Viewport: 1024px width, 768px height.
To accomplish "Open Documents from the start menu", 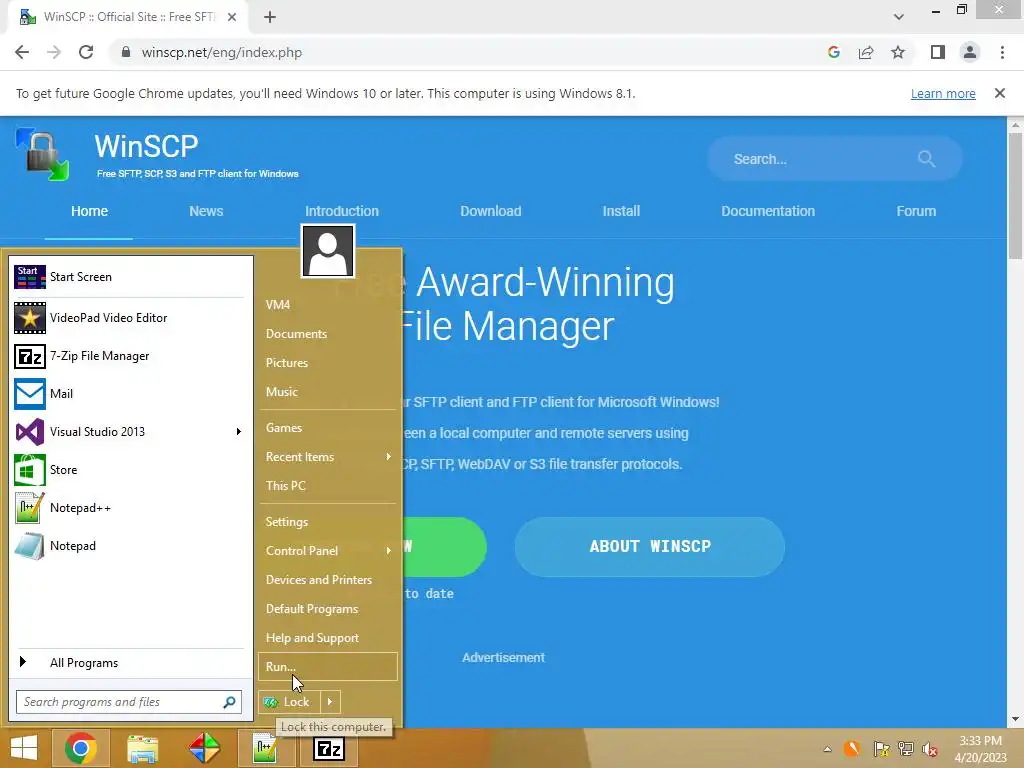I will pyautogui.click(x=296, y=334).
